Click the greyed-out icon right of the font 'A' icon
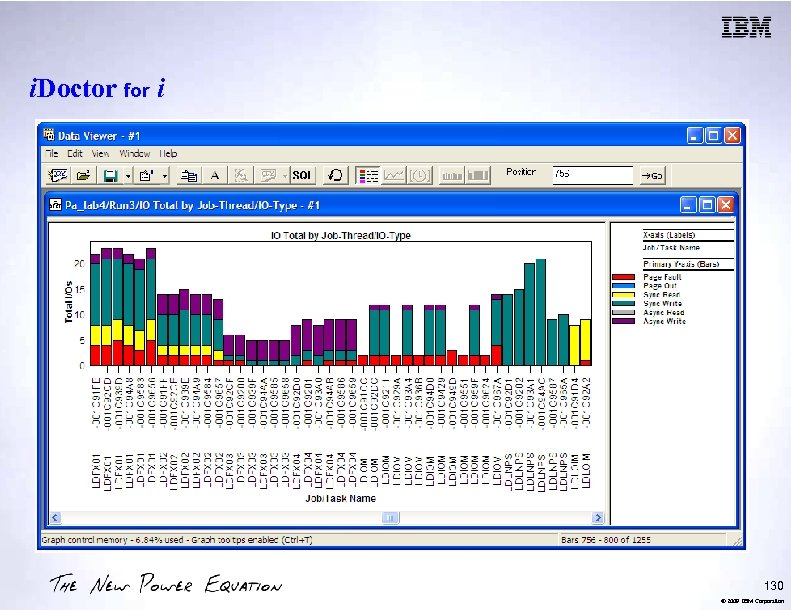The width and height of the screenshot is (791, 610). tap(241, 175)
